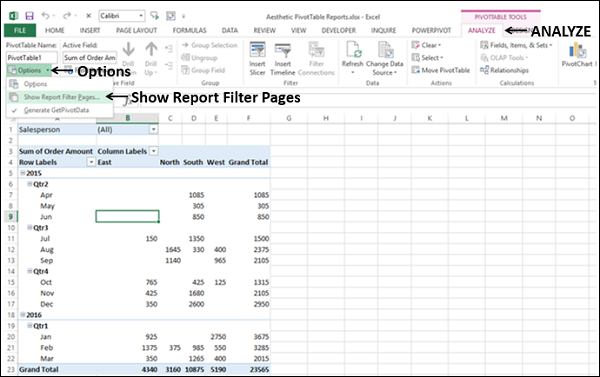Collapse the Qtr3 group toggle
Screen dimensions: 600x377
[29, 228]
